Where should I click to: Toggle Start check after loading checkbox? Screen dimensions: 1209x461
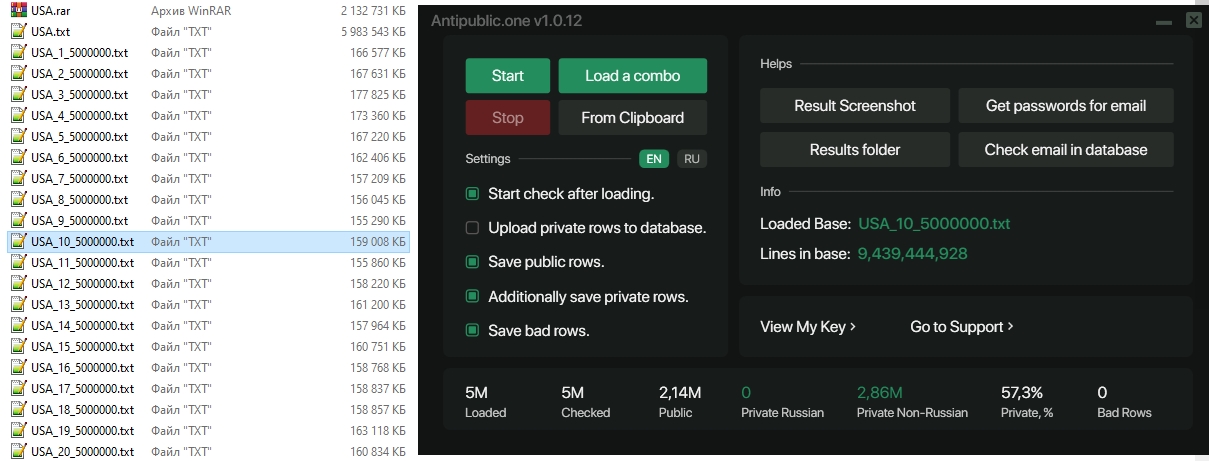473,194
